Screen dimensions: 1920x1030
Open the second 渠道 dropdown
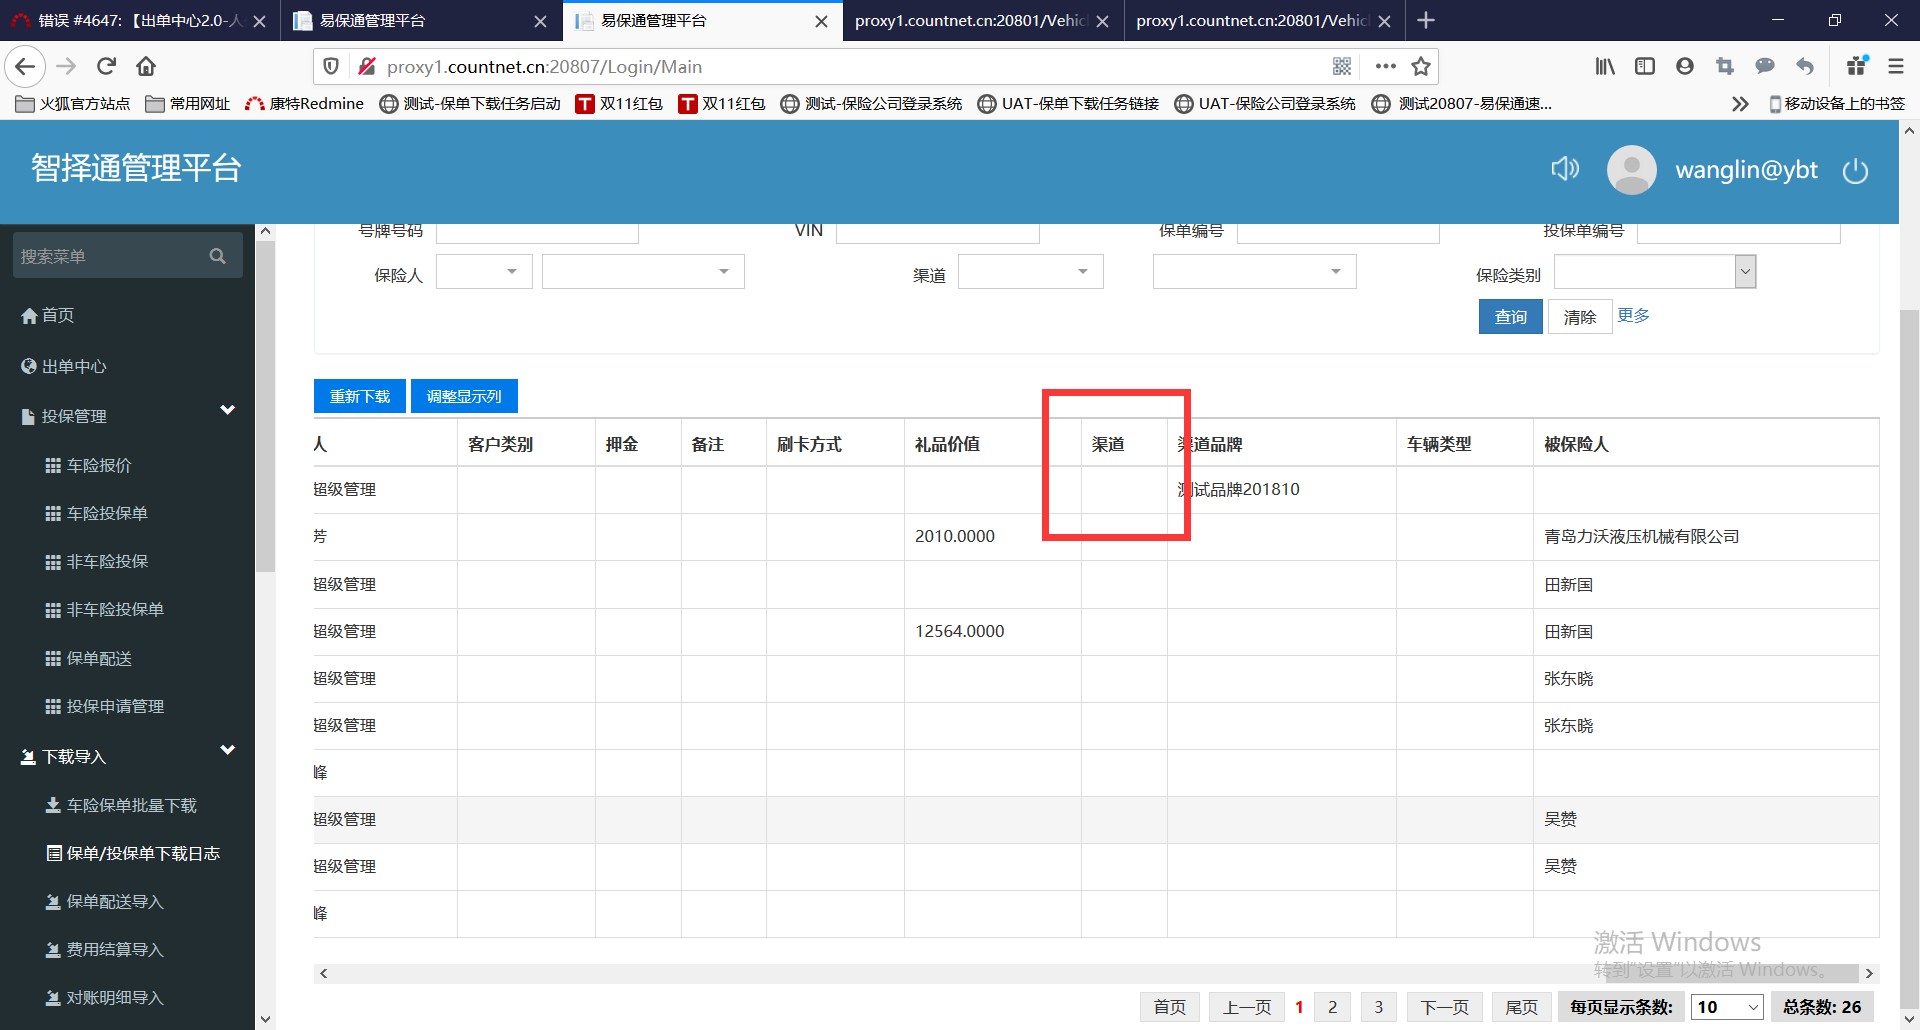click(x=1254, y=272)
